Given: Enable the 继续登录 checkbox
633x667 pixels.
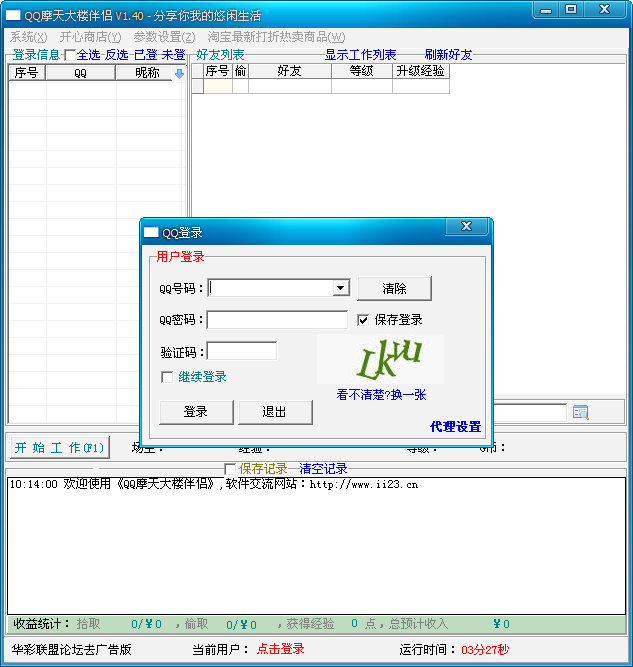Looking at the screenshot, I should click(167, 377).
